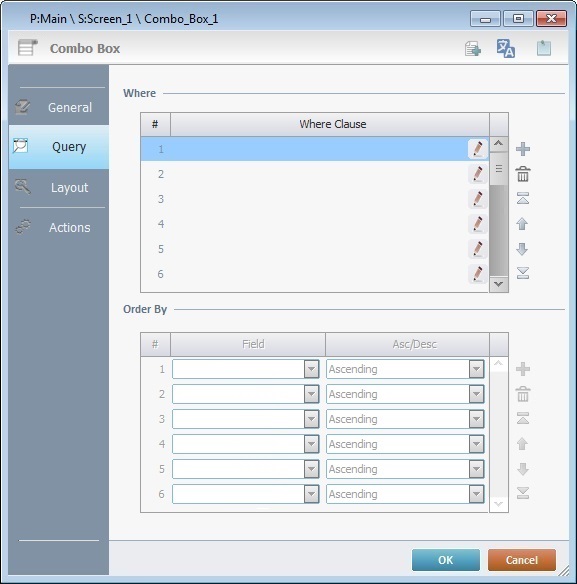The width and height of the screenshot is (577, 584).
Task: Expand the Field dropdown in Order By row 5
Action: 311,469
